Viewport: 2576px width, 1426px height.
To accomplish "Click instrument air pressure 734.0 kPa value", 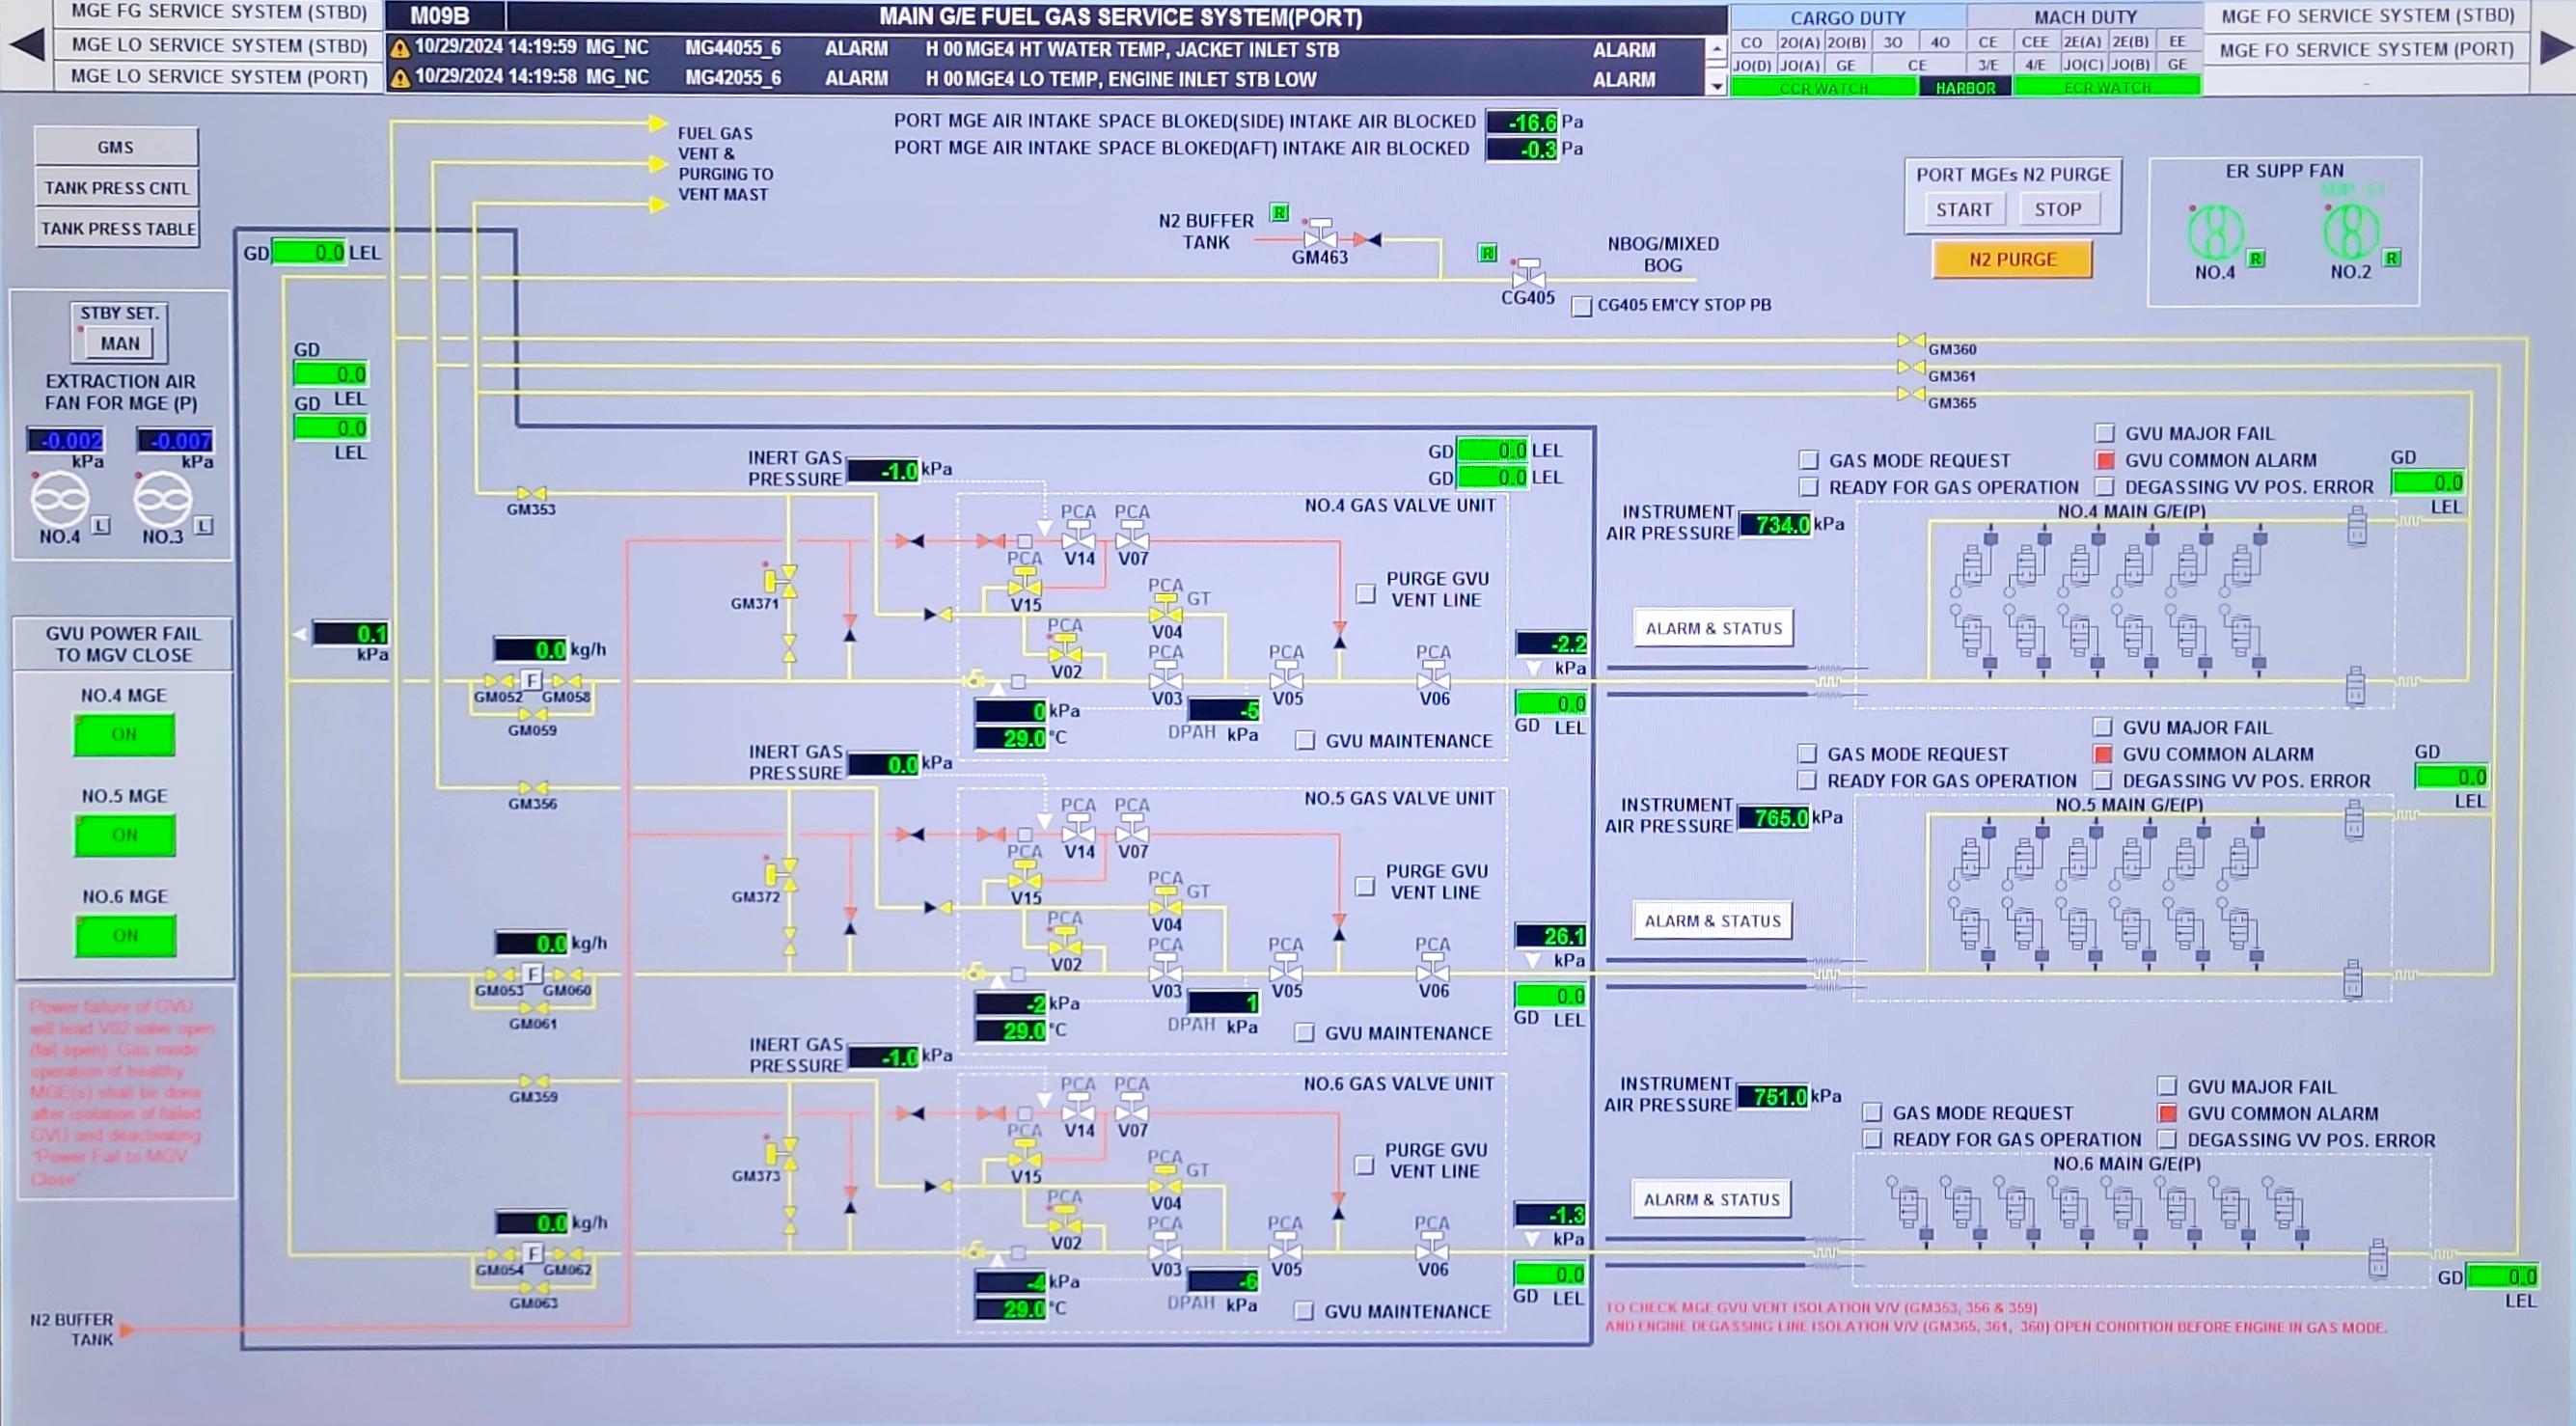I will pos(1776,524).
